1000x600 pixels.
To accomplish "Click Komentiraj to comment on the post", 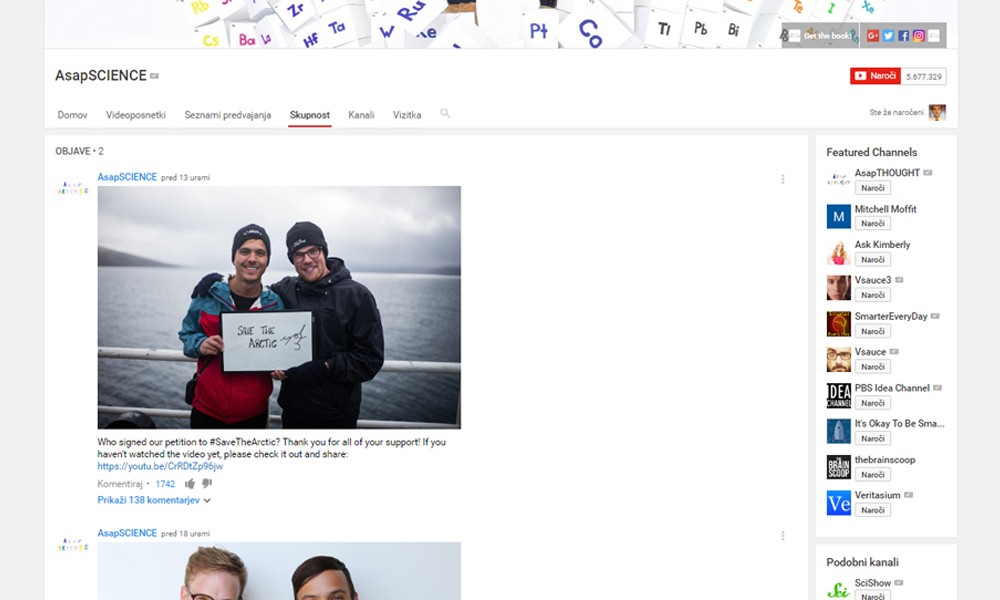I will coord(120,484).
